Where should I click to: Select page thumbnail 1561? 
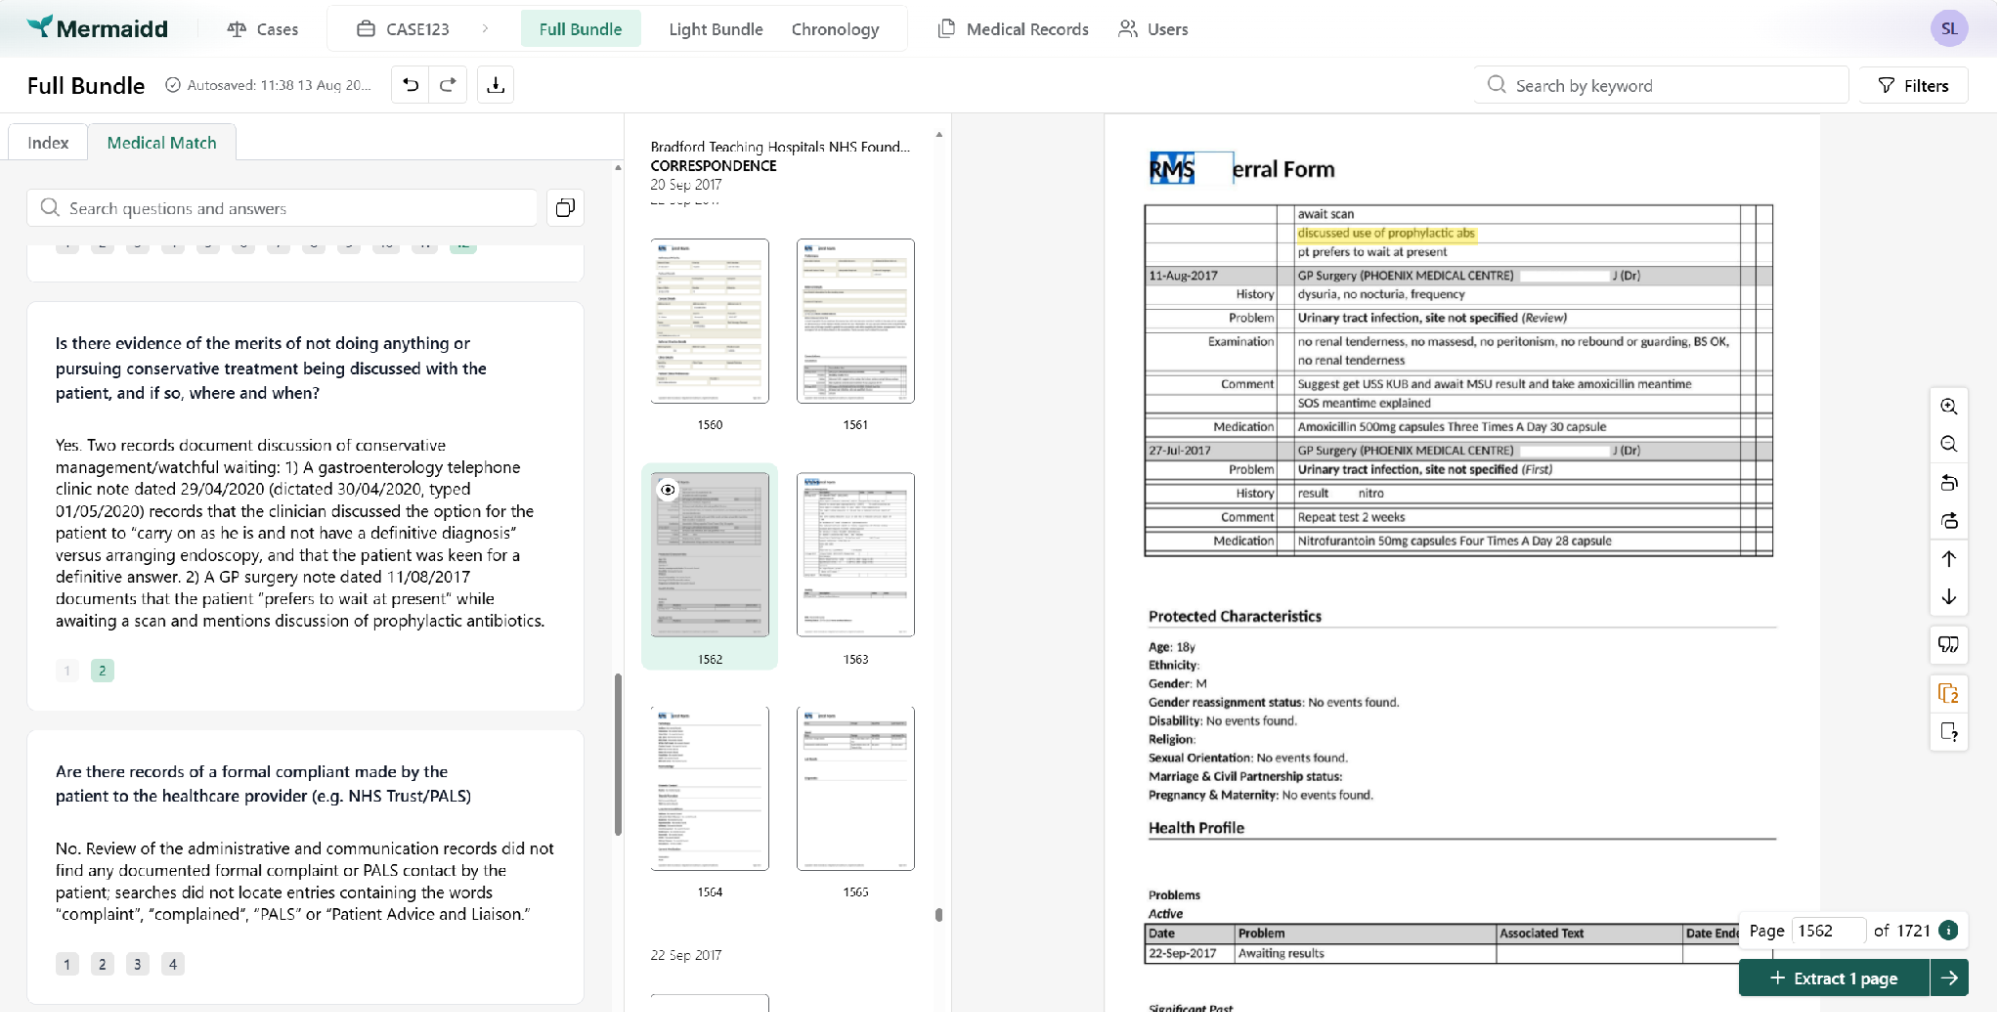[855, 320]
